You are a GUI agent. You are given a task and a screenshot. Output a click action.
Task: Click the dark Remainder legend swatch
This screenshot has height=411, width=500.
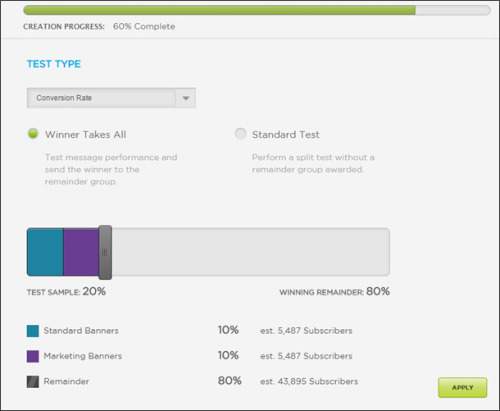(x=33, y=382)
